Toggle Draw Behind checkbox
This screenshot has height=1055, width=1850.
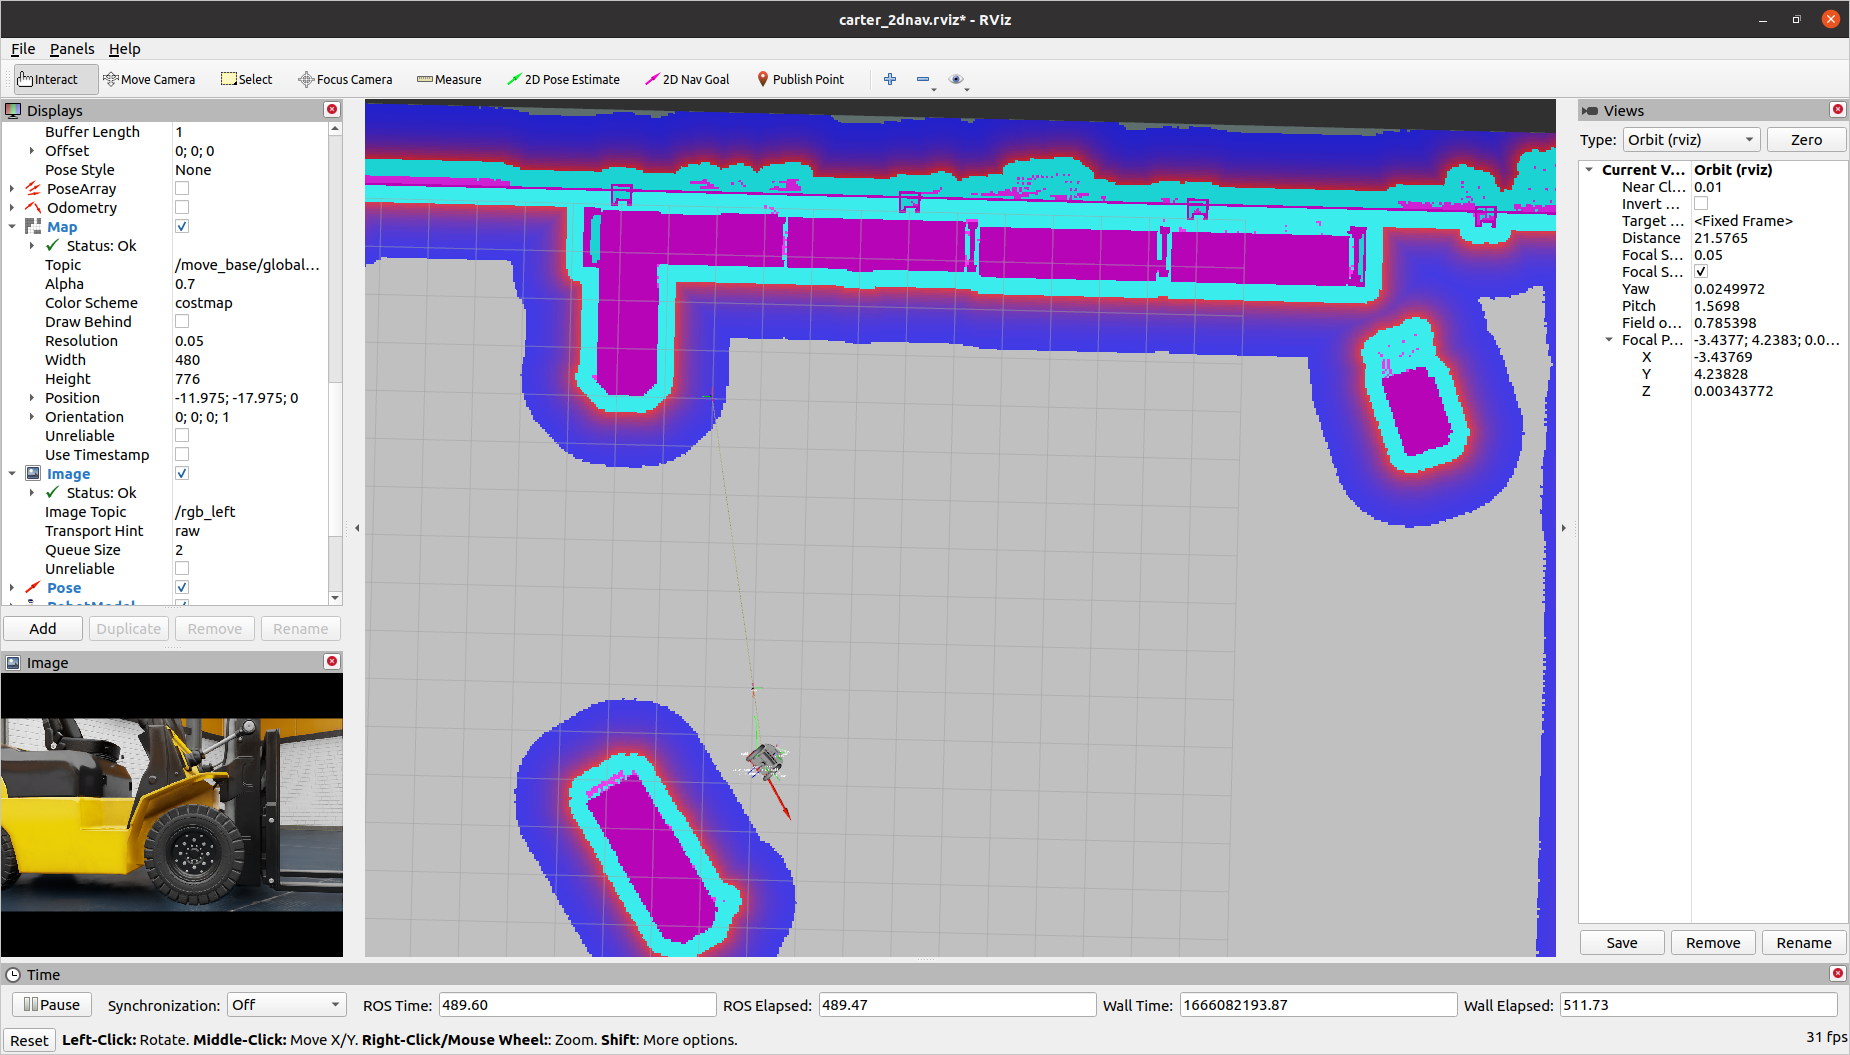pyautogui.click(x=182, y=321)
